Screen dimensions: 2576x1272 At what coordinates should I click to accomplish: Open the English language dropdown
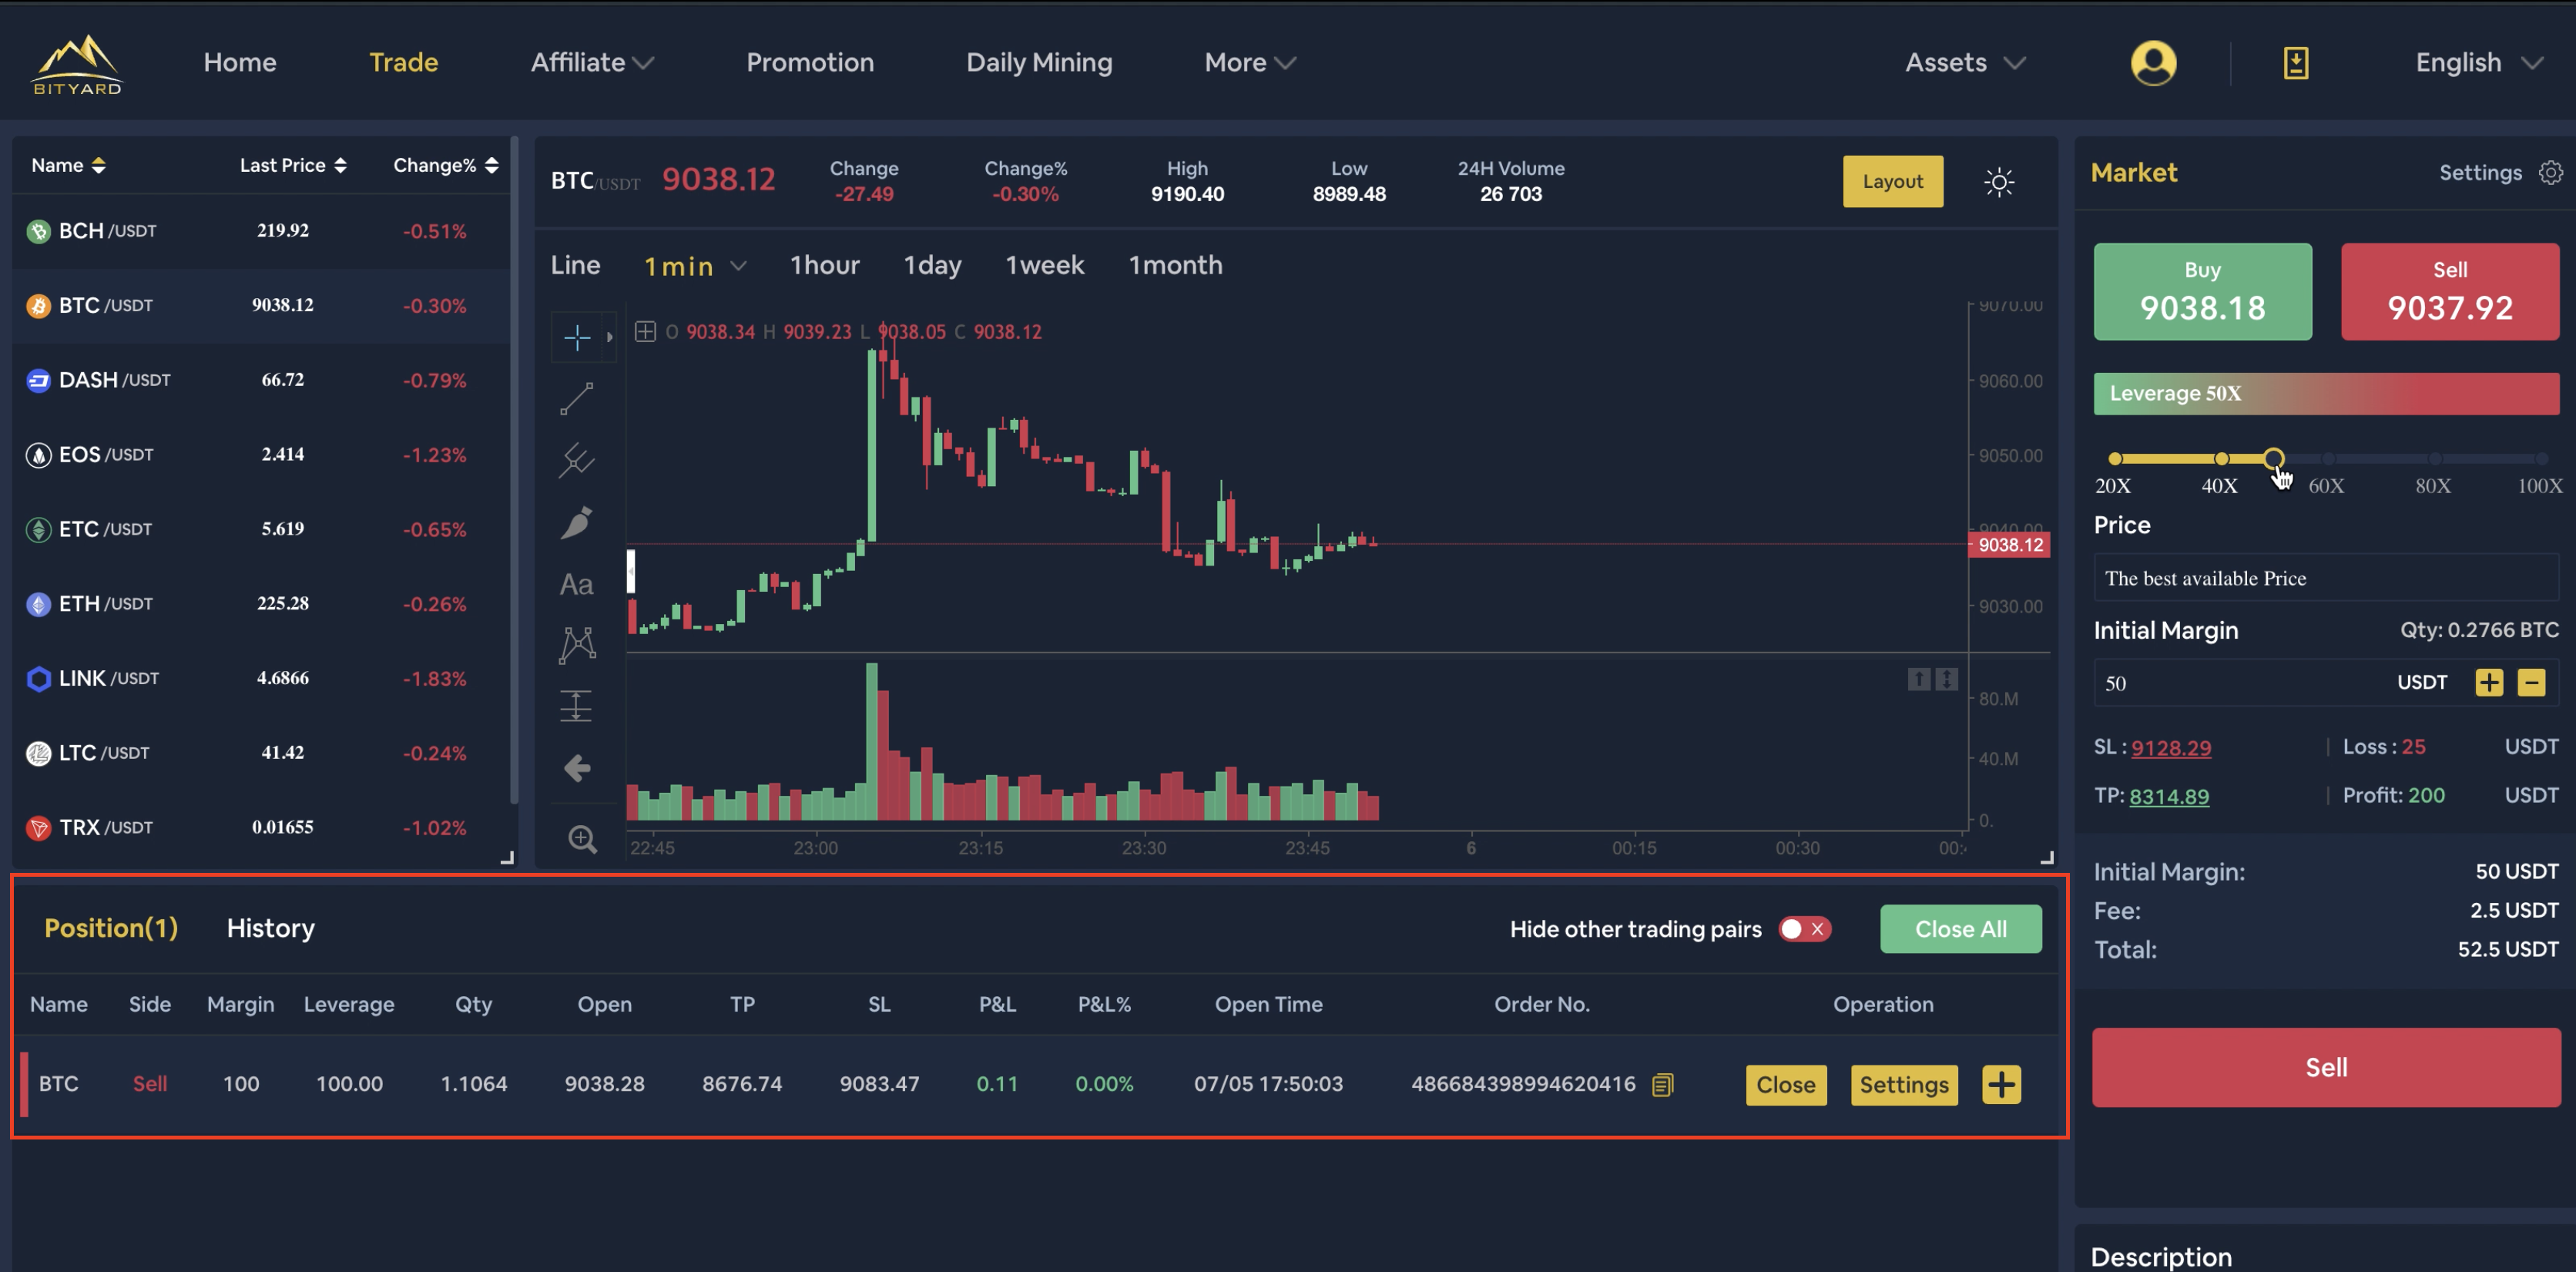(x=2478, y=63)
